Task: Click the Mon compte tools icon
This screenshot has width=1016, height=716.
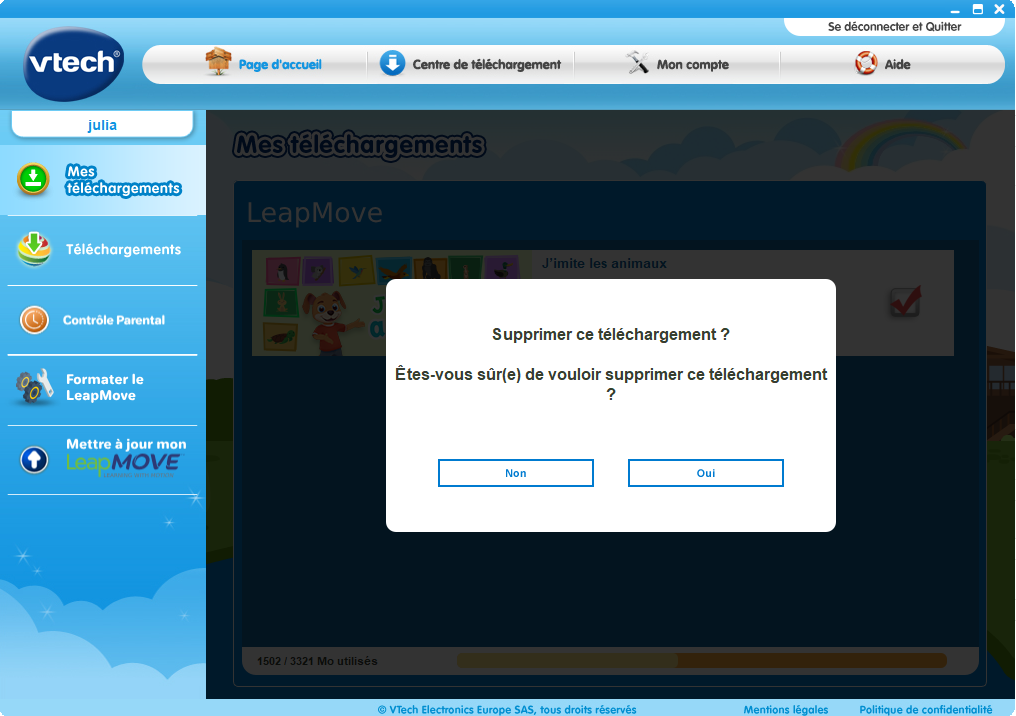Action: pos(638,62)
